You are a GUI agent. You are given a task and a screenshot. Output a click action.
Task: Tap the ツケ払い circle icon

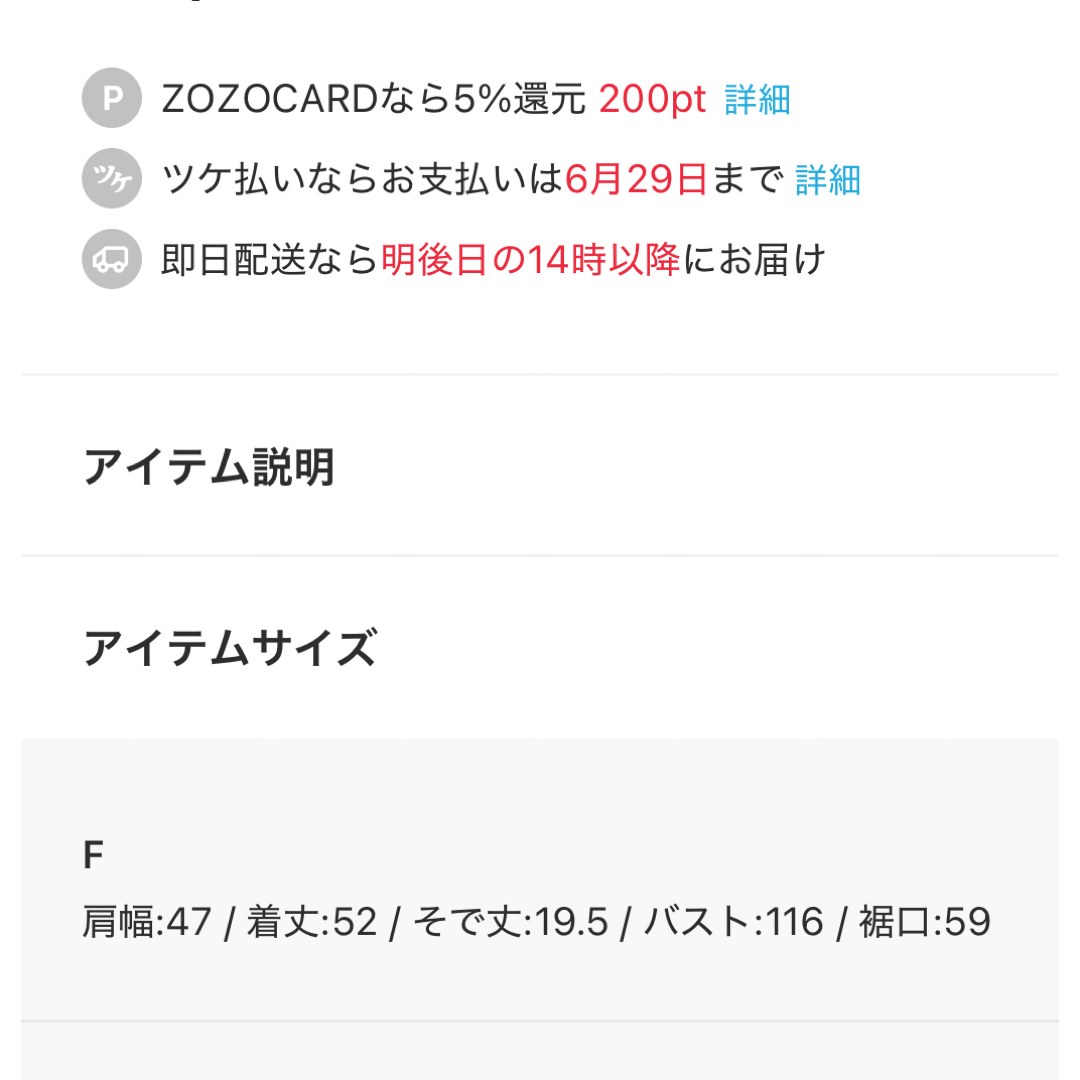click(112, 178)
